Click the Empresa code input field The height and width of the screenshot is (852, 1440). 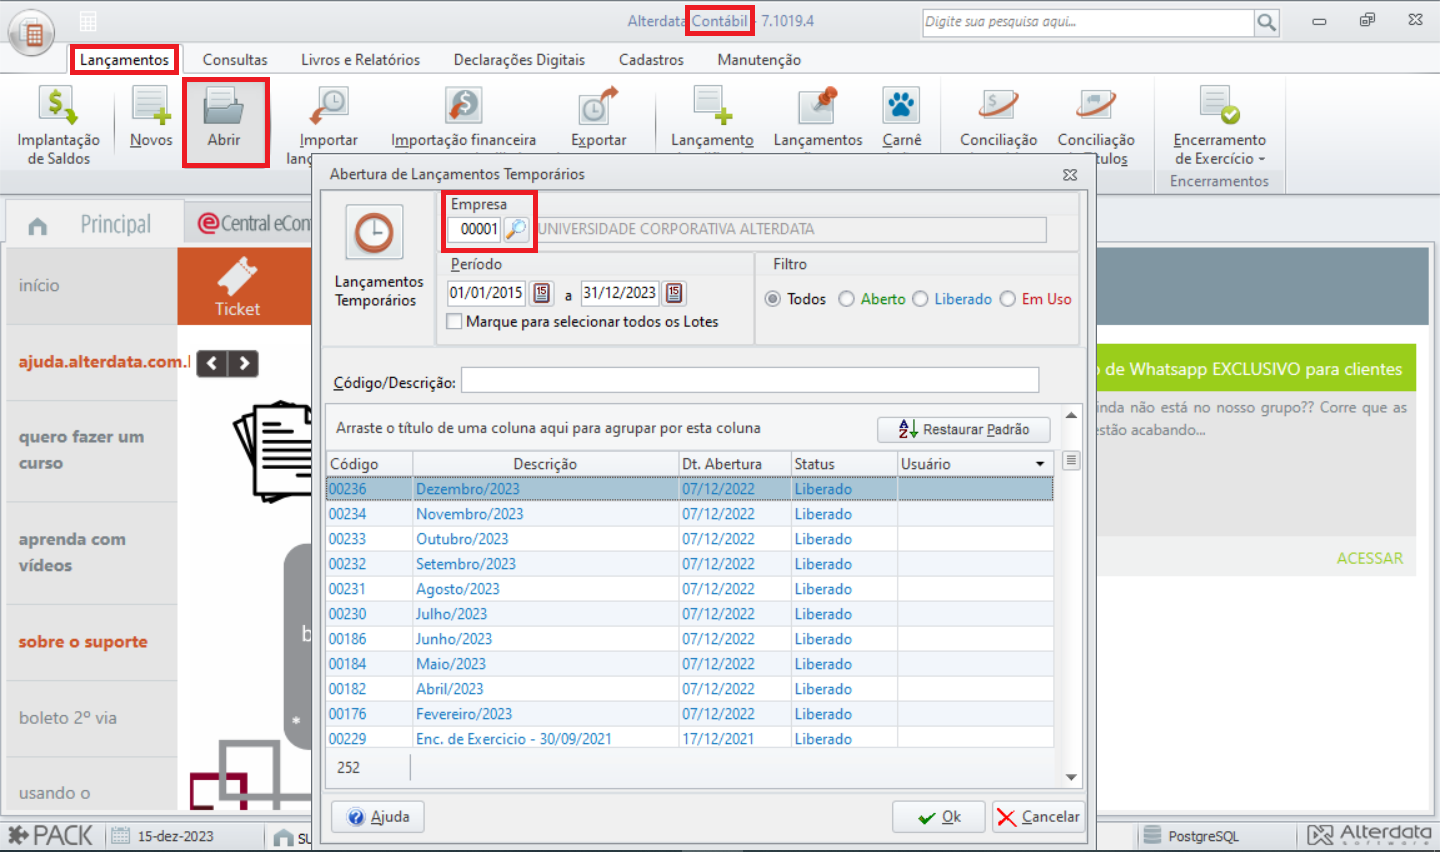474,229
